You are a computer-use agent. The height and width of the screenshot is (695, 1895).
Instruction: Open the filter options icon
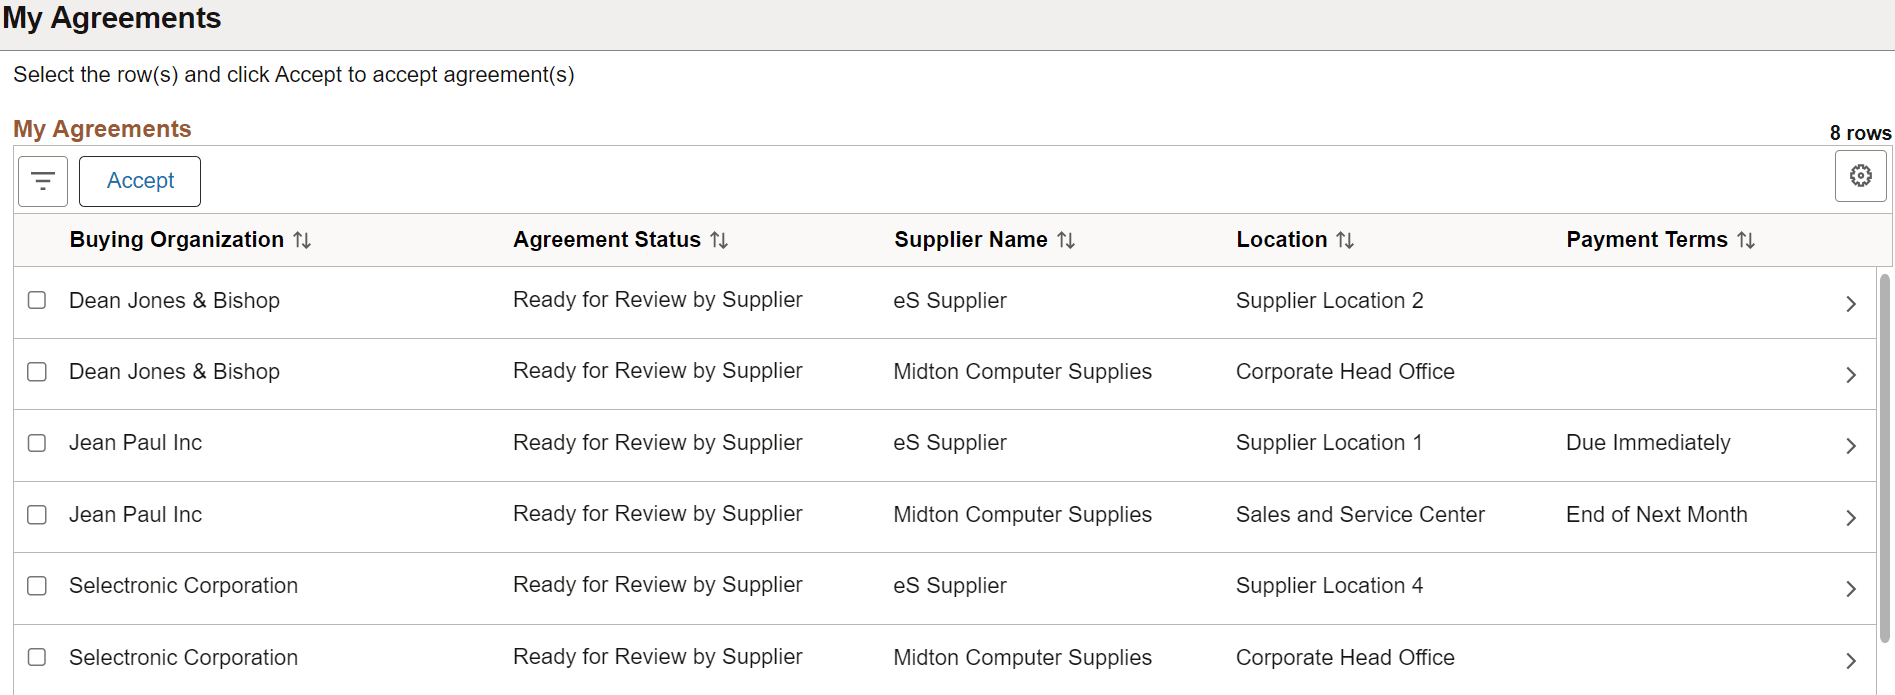43,181
